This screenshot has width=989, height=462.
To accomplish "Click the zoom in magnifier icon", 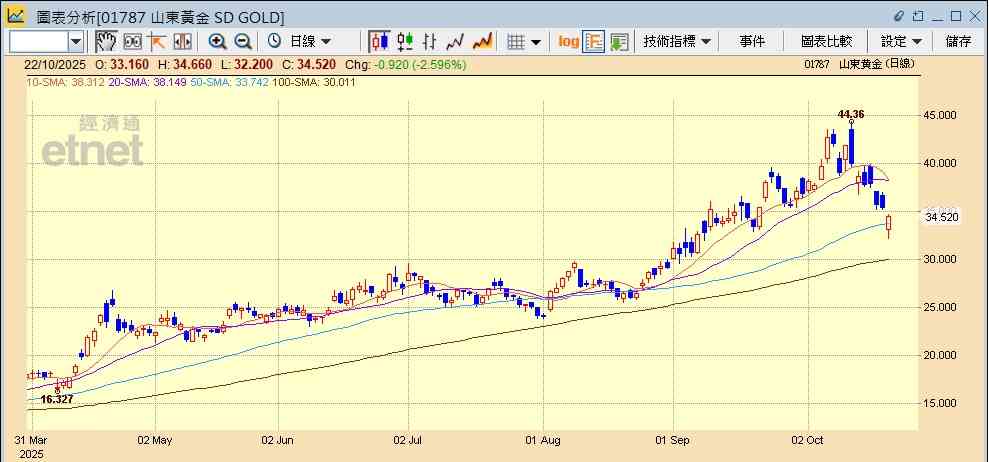I will pos(217,41).
